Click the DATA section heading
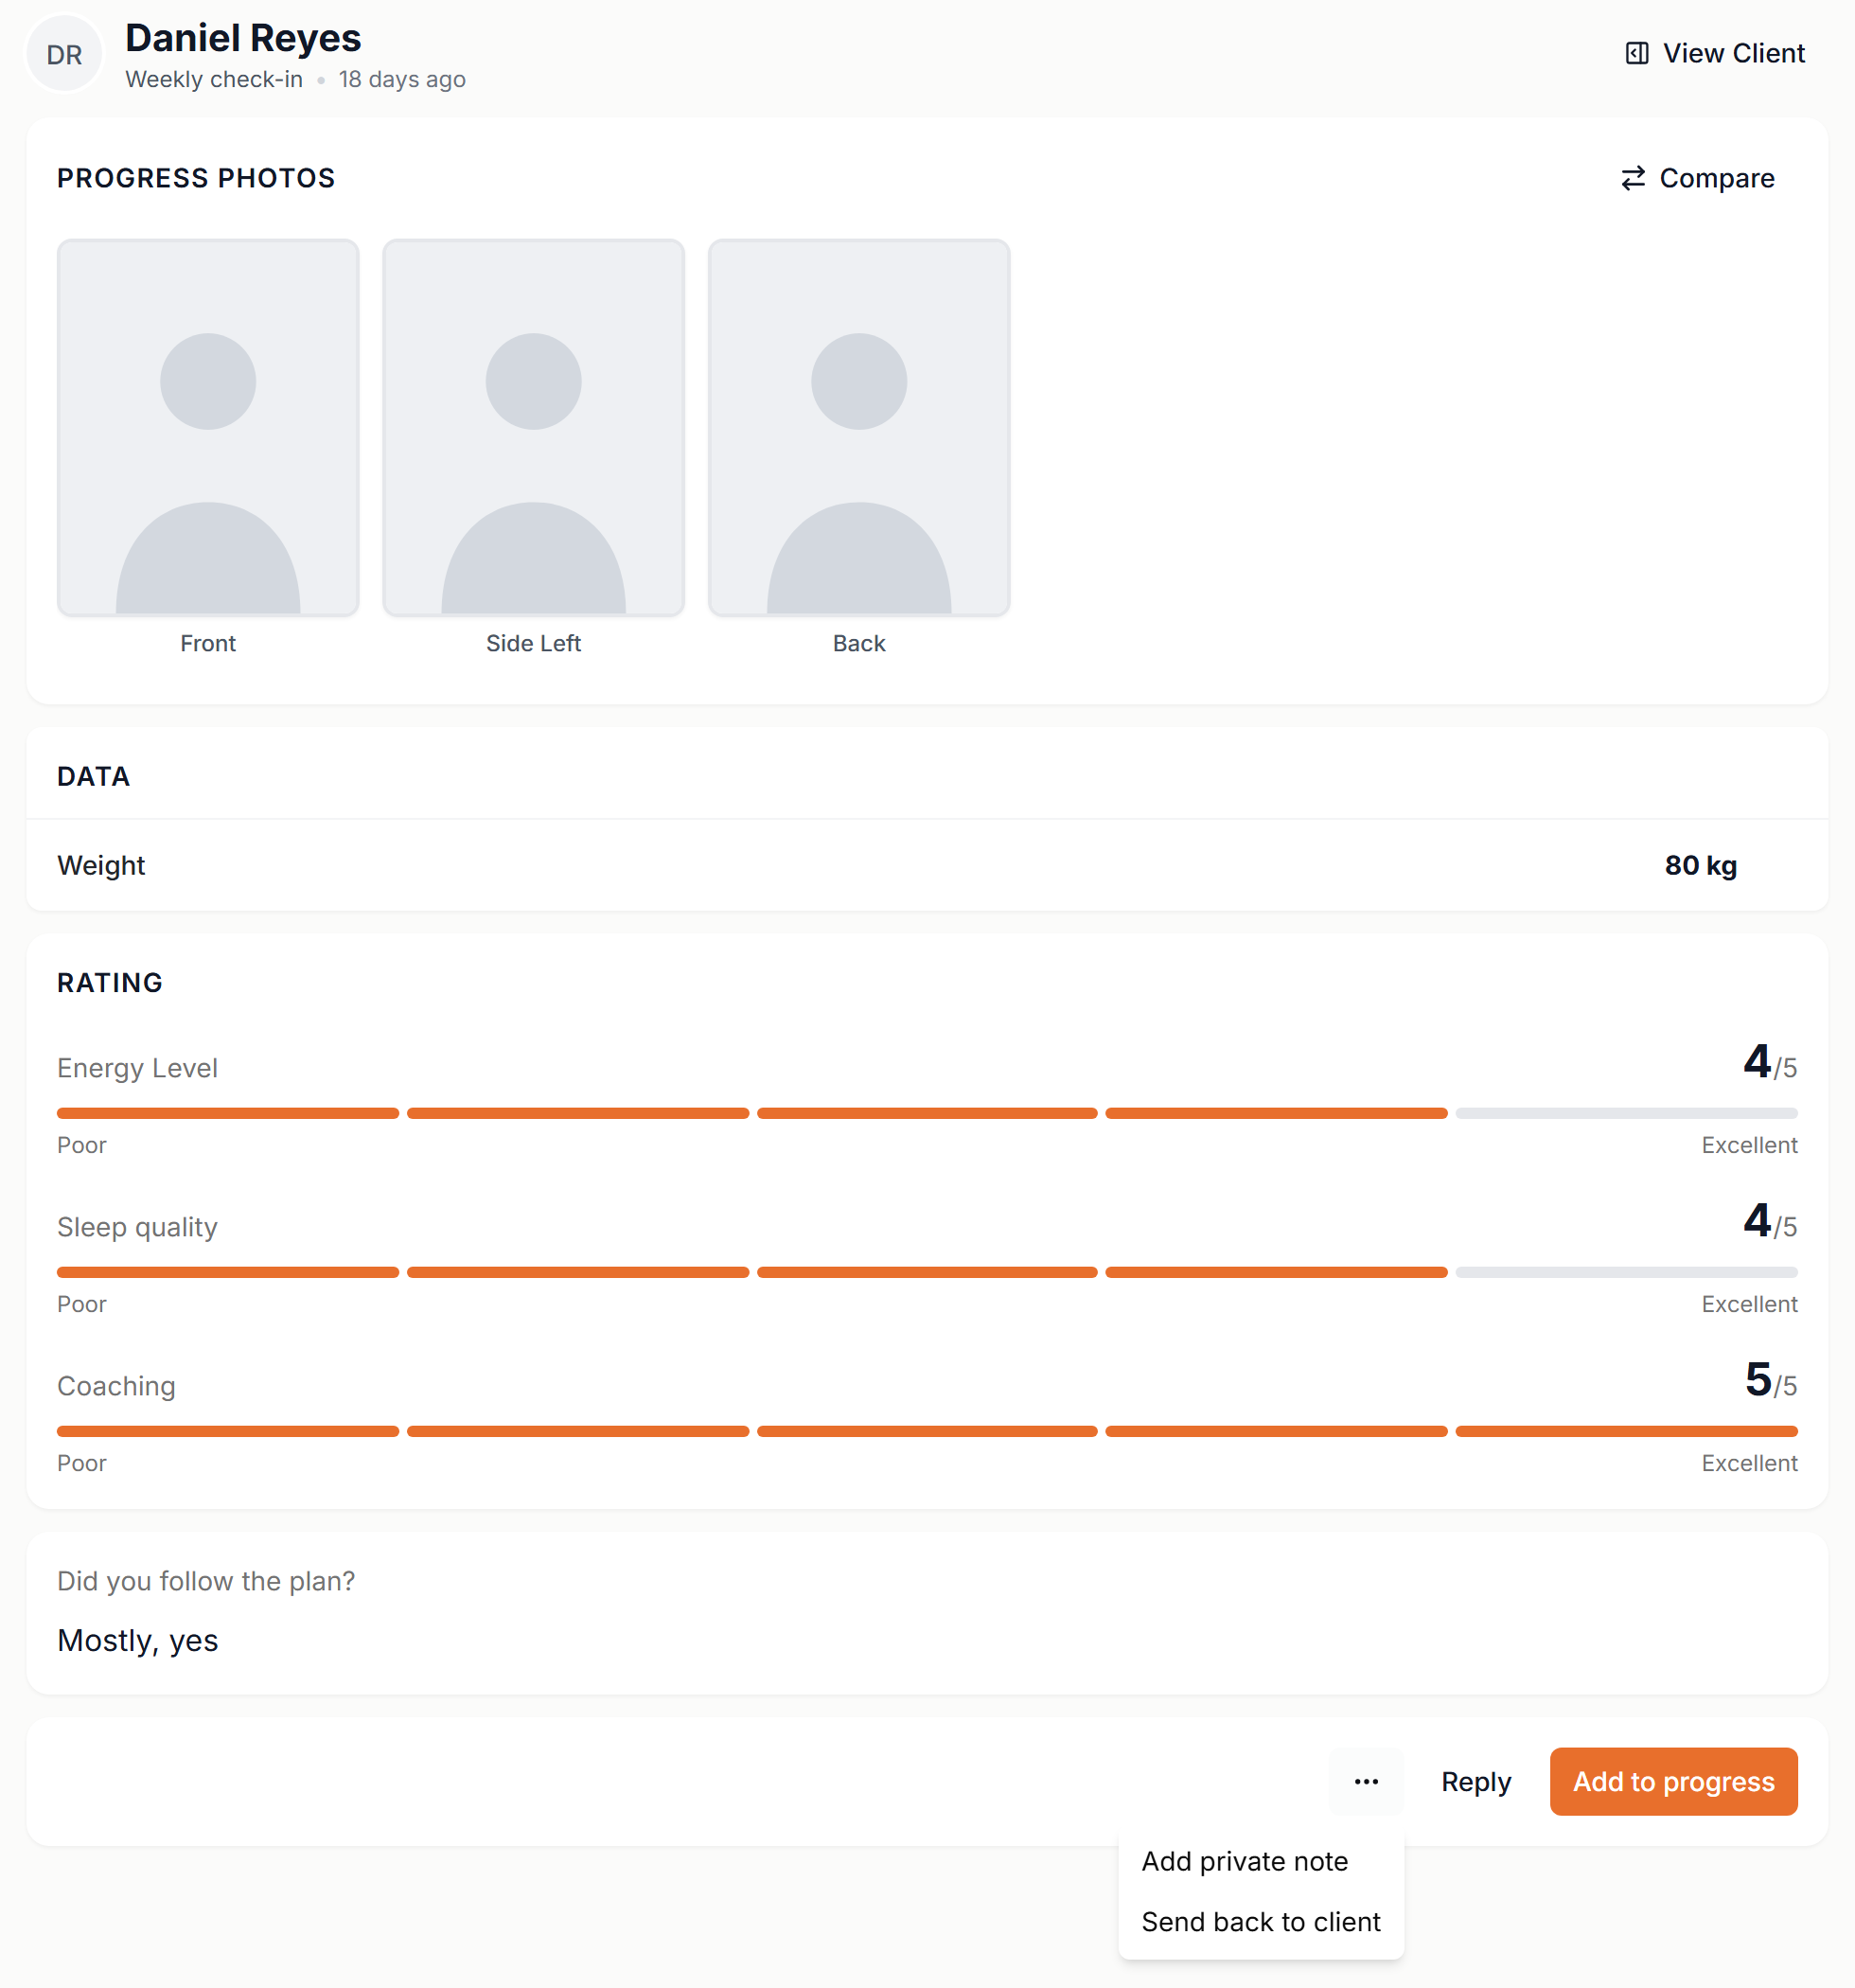Image resolution: width=1855 pixels, height=1988 pixels. 94,776
